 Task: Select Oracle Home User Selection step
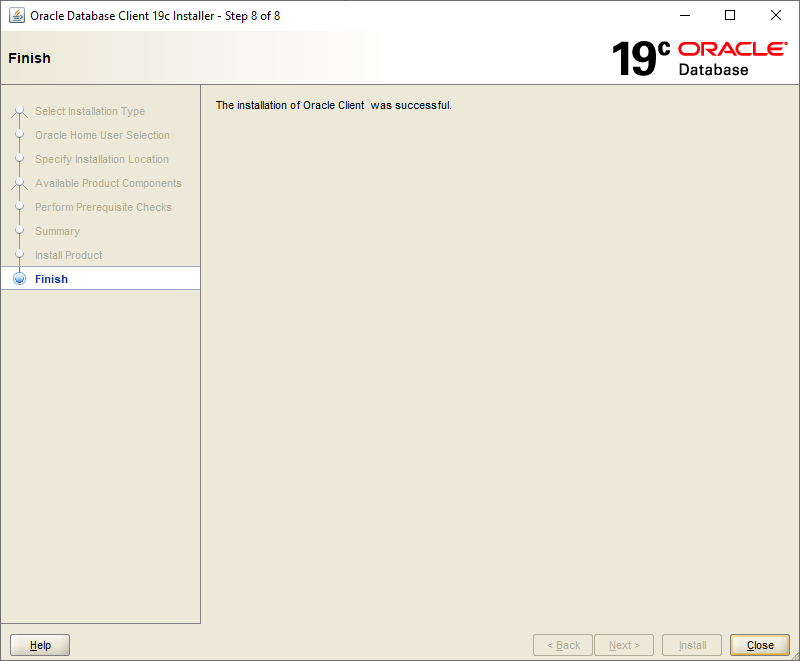pyautogui.click(x=102, y=135)
